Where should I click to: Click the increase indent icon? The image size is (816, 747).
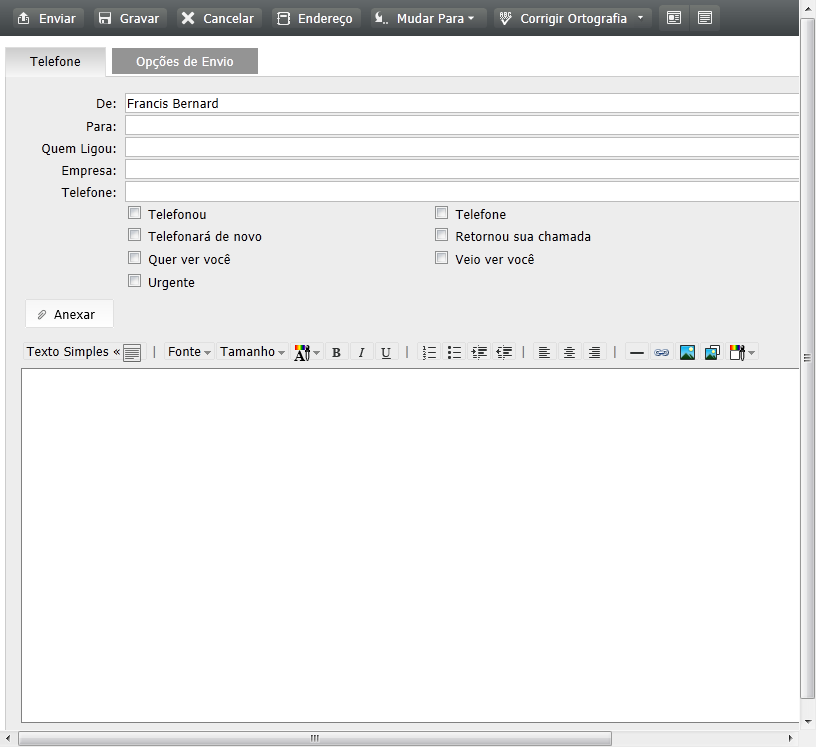tap(479, 352)
